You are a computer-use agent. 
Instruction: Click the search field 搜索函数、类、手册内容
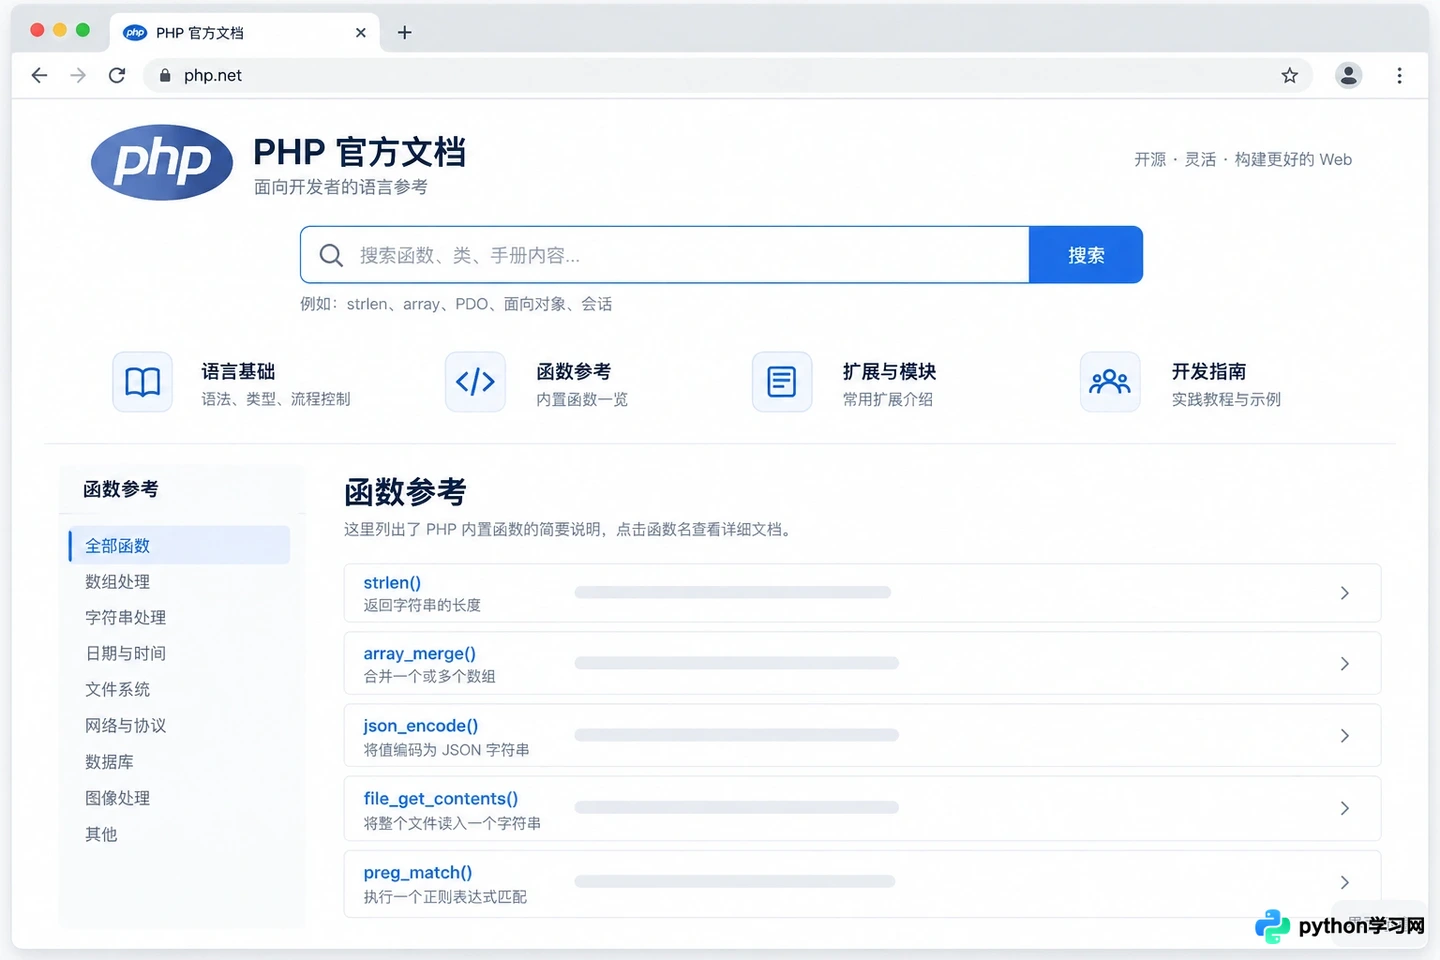pyautogui.click(x=665, y=255)
